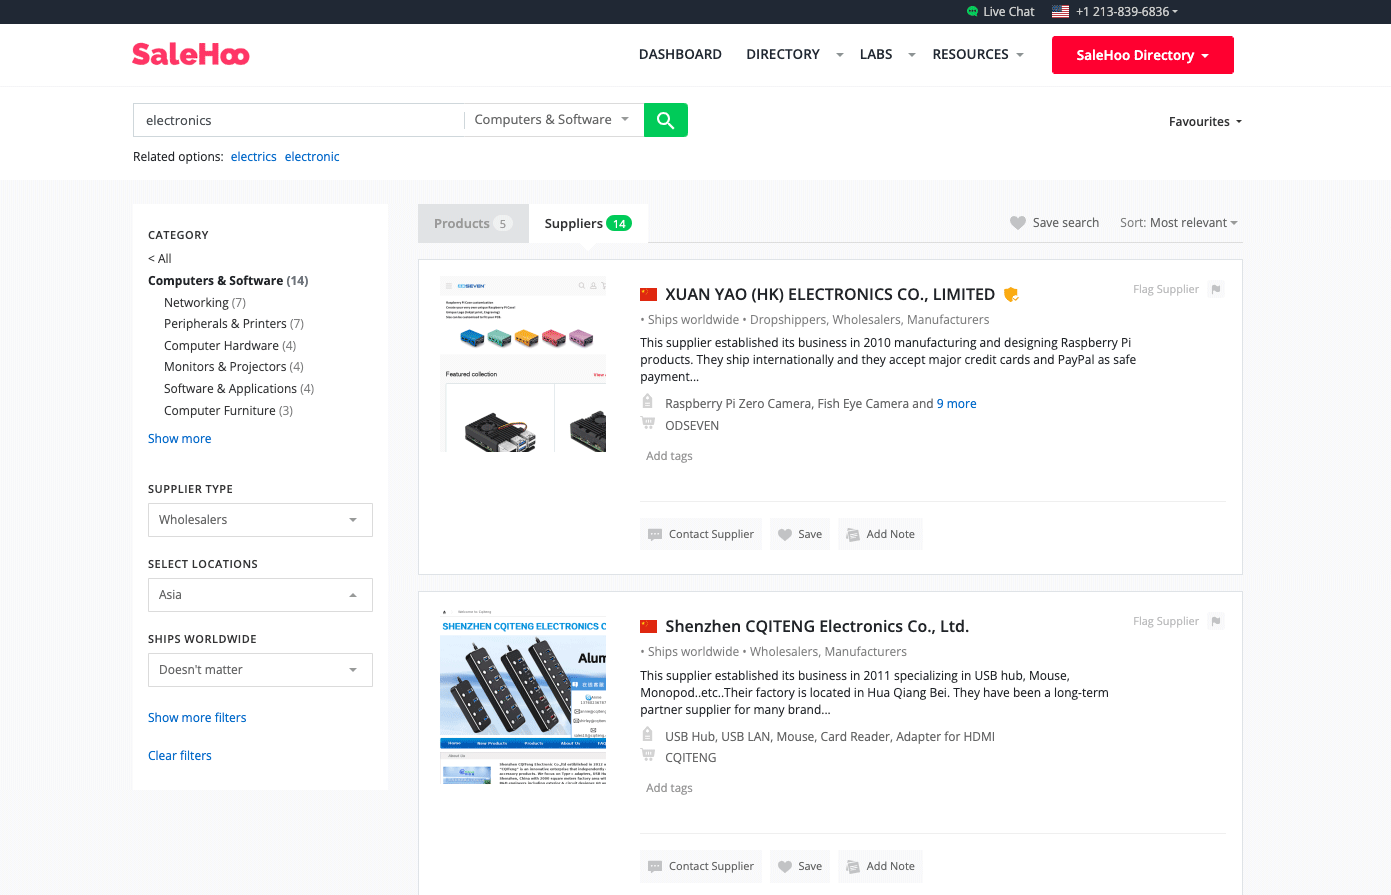Expand the Ships Worldwide dropdown
Viewport: 1391px width, 895px height.
[260, 670]
